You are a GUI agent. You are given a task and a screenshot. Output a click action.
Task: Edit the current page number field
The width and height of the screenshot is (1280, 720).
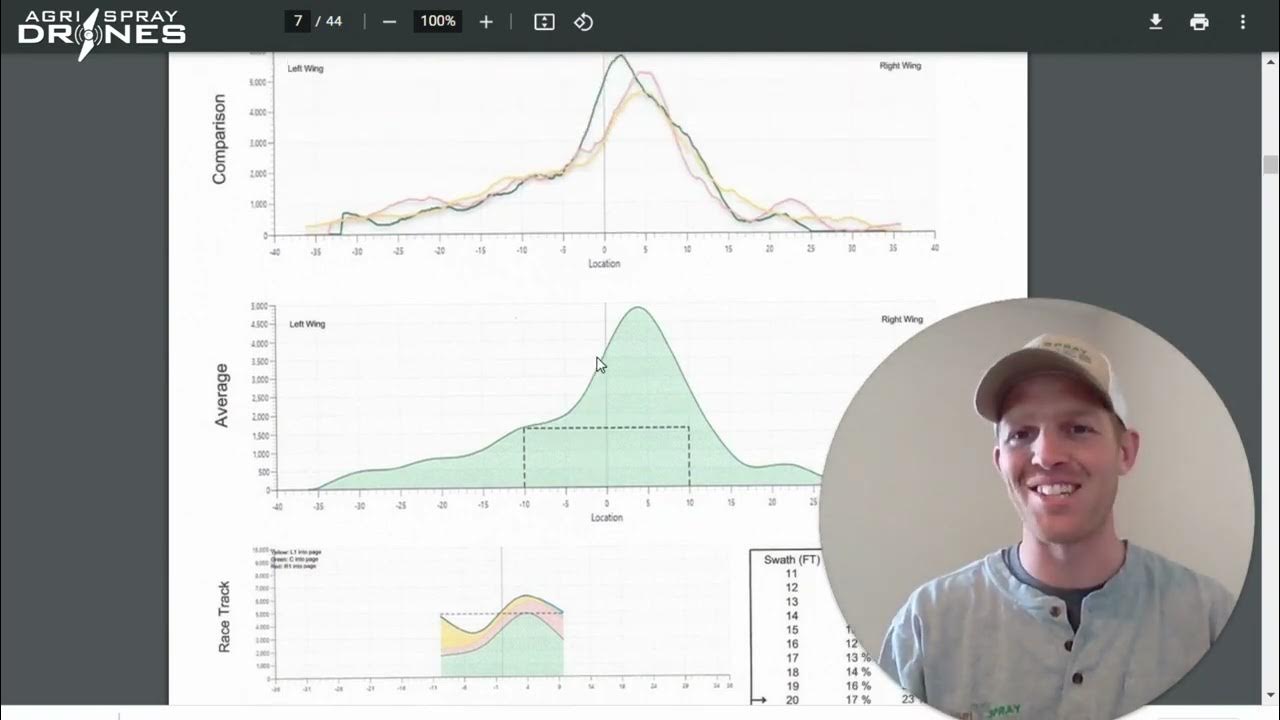click(298, 21)
